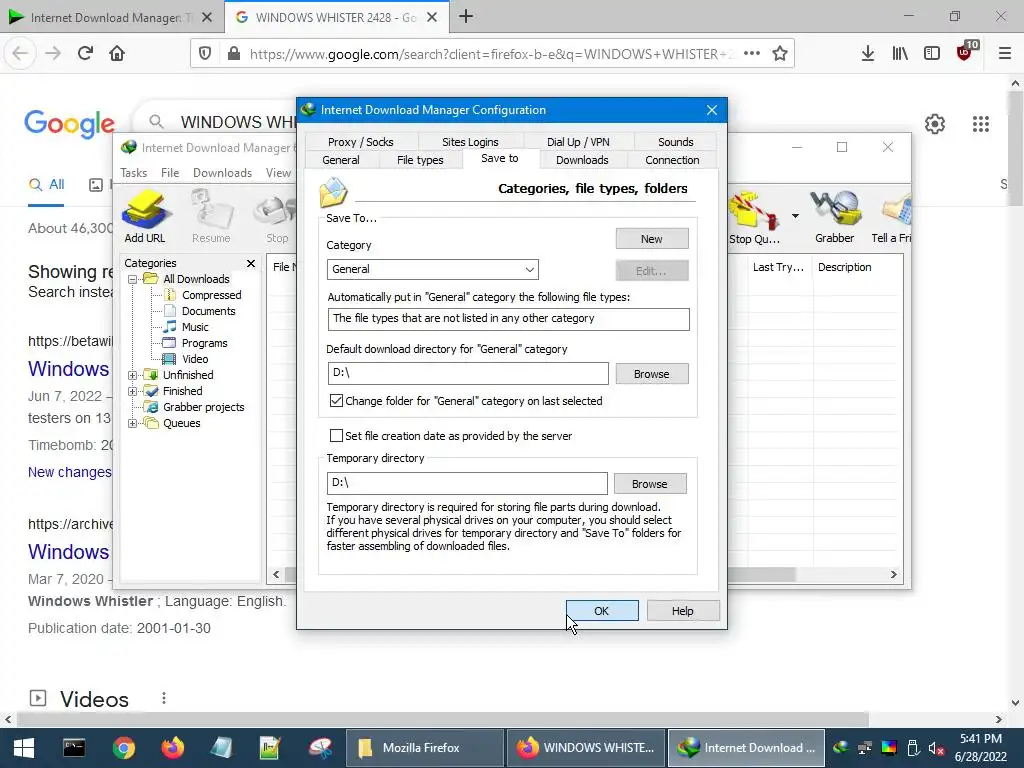Screen dimensions: 1024x768
Task: Bookmark this page with the star icon
Action: pyautogui.click(x=780, y=54)
